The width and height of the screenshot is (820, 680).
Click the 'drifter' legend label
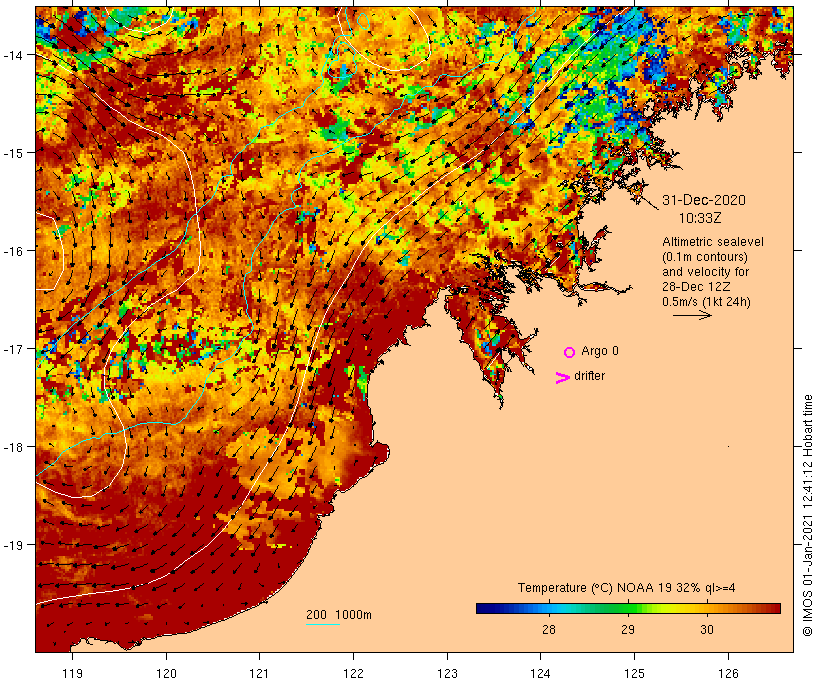click(589, 376)
